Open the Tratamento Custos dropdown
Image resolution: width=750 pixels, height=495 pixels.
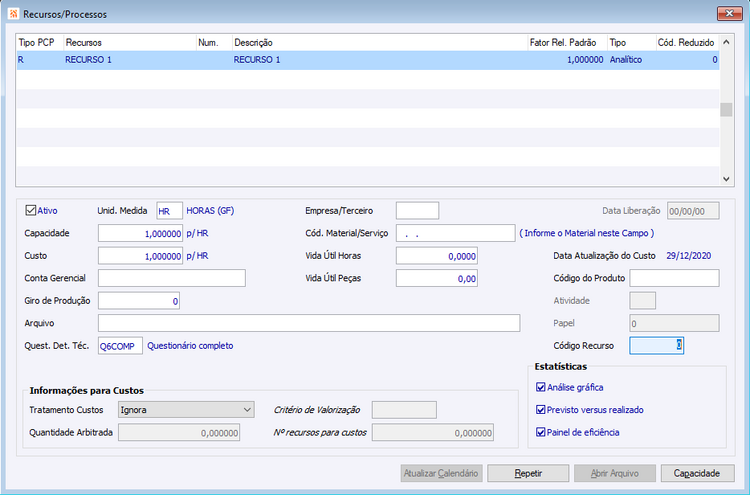(186, 410)
